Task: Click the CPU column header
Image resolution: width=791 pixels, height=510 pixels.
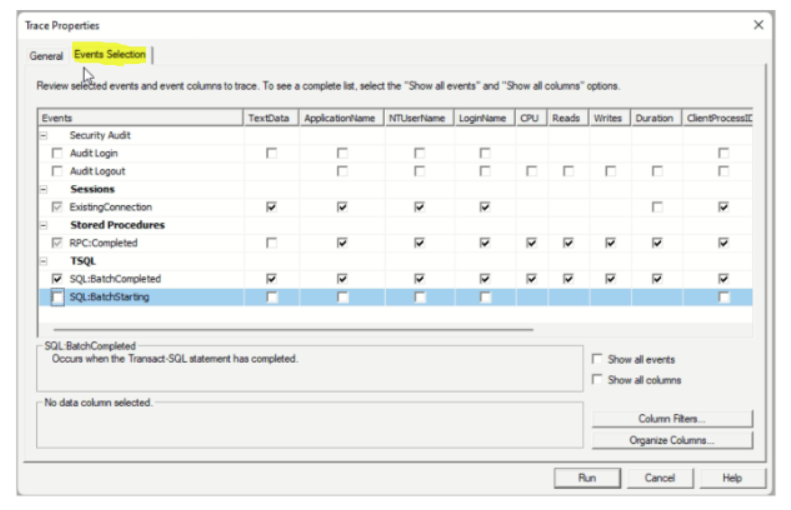Action: click(x=530, y=118)
